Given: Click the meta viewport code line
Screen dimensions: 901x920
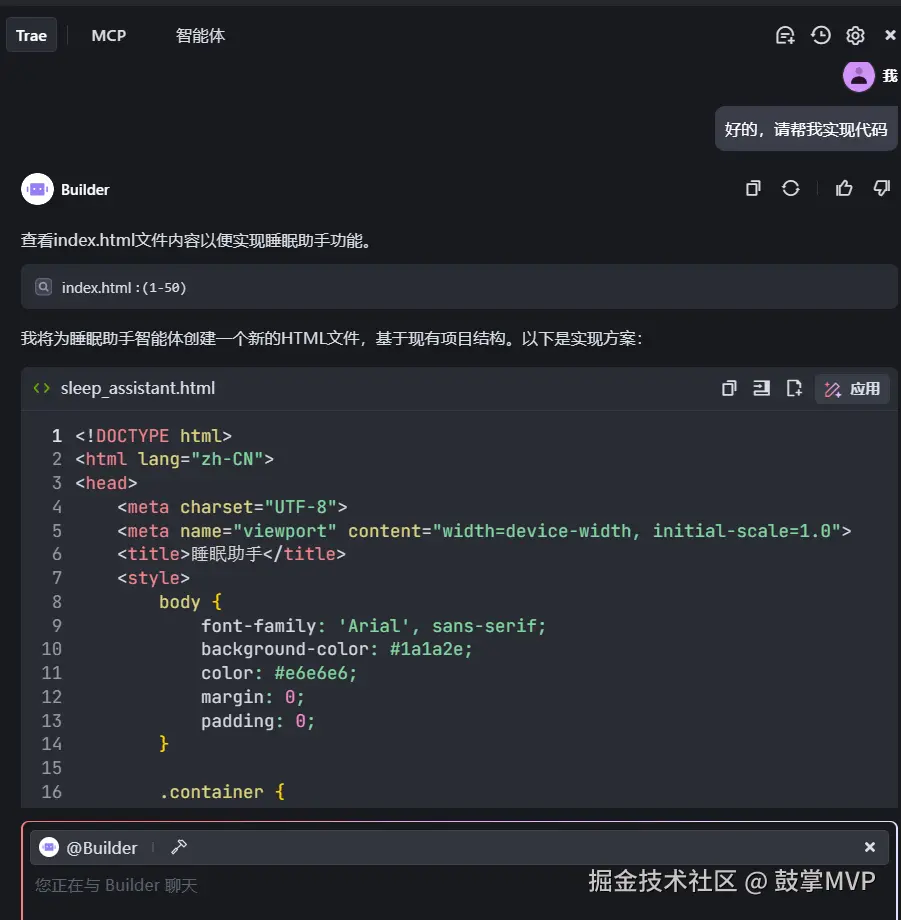Looking at the screenshot, I should [485, 531].
